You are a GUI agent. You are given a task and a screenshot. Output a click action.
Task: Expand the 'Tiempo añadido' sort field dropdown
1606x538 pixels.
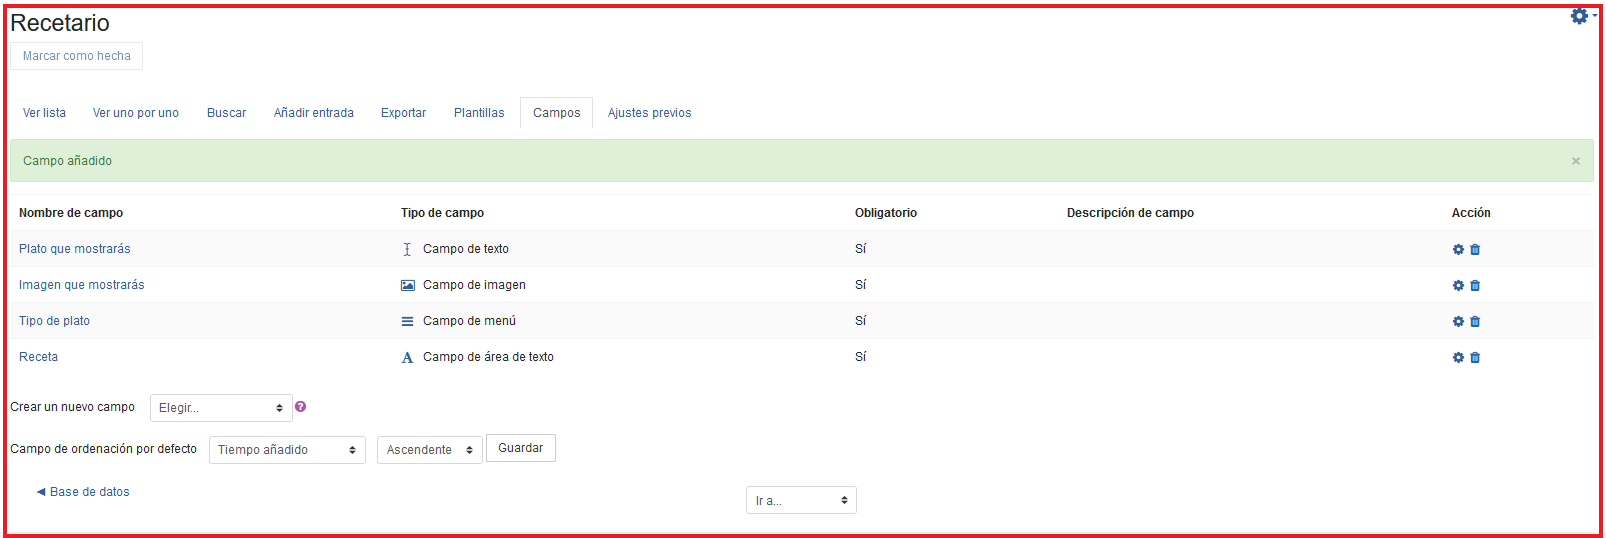tap(287, 450)
